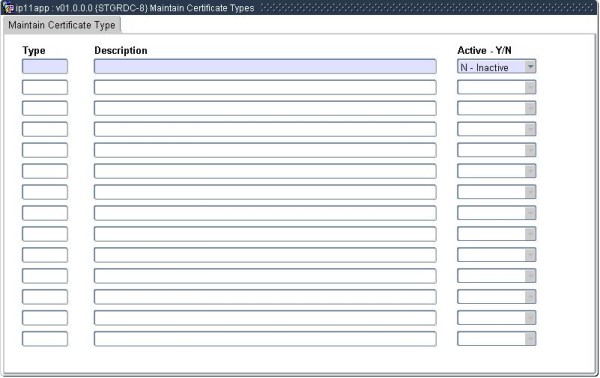
Task: Click the first row Description field
Action: point(265,67)
